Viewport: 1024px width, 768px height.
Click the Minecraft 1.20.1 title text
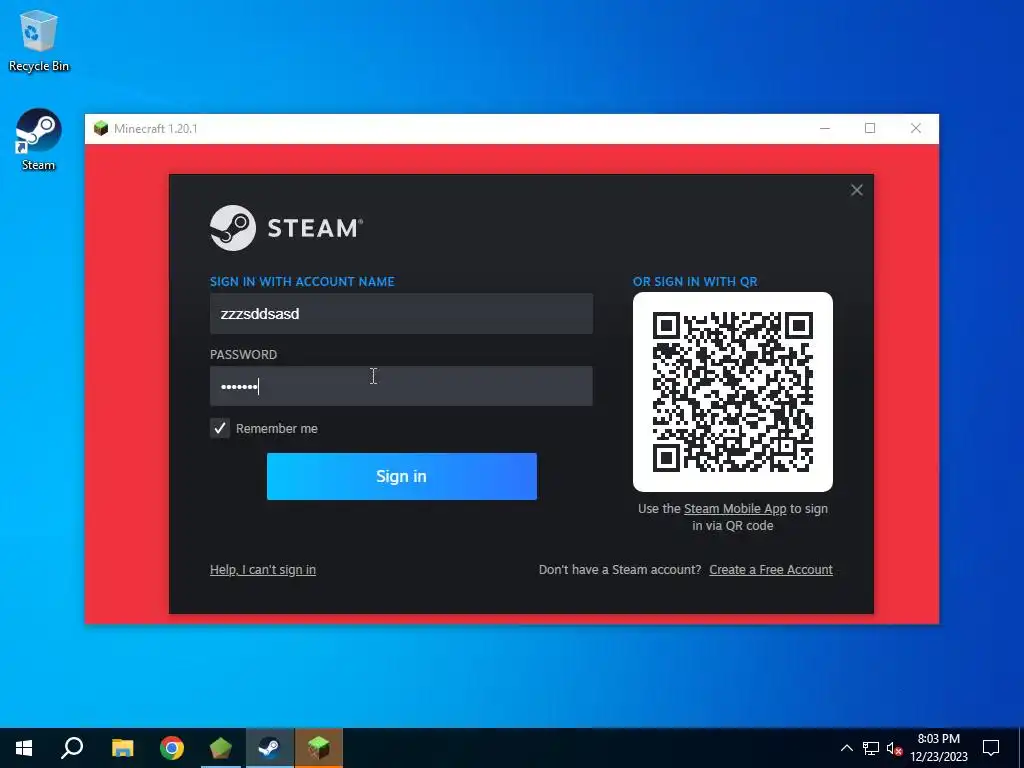(155, 129)
